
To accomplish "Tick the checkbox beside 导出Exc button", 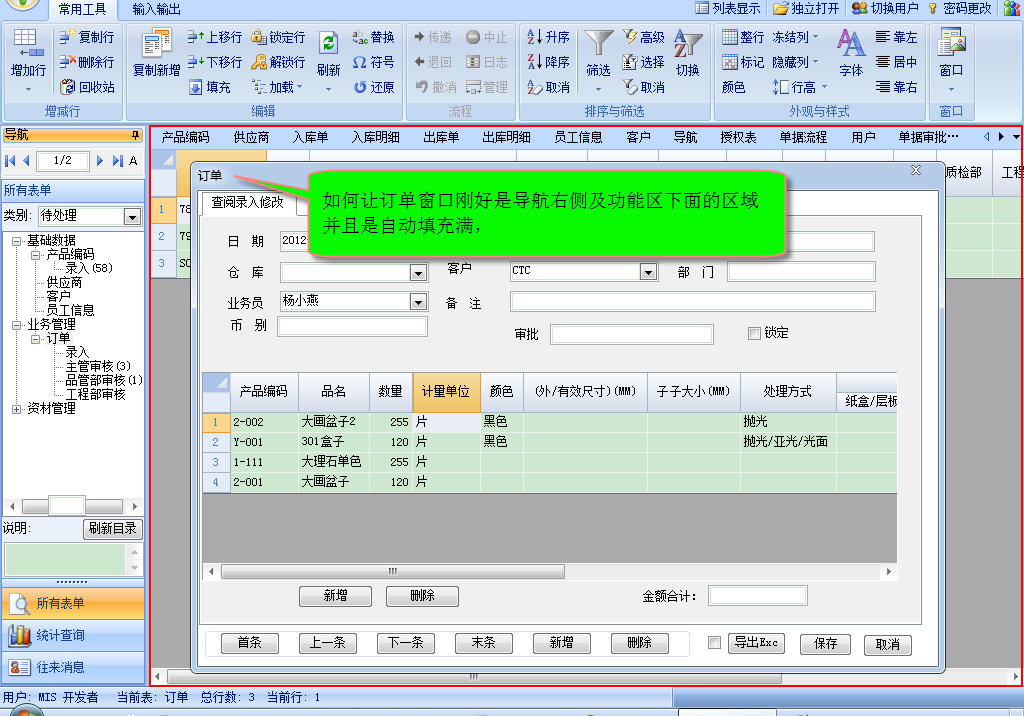I will (714, 643).
